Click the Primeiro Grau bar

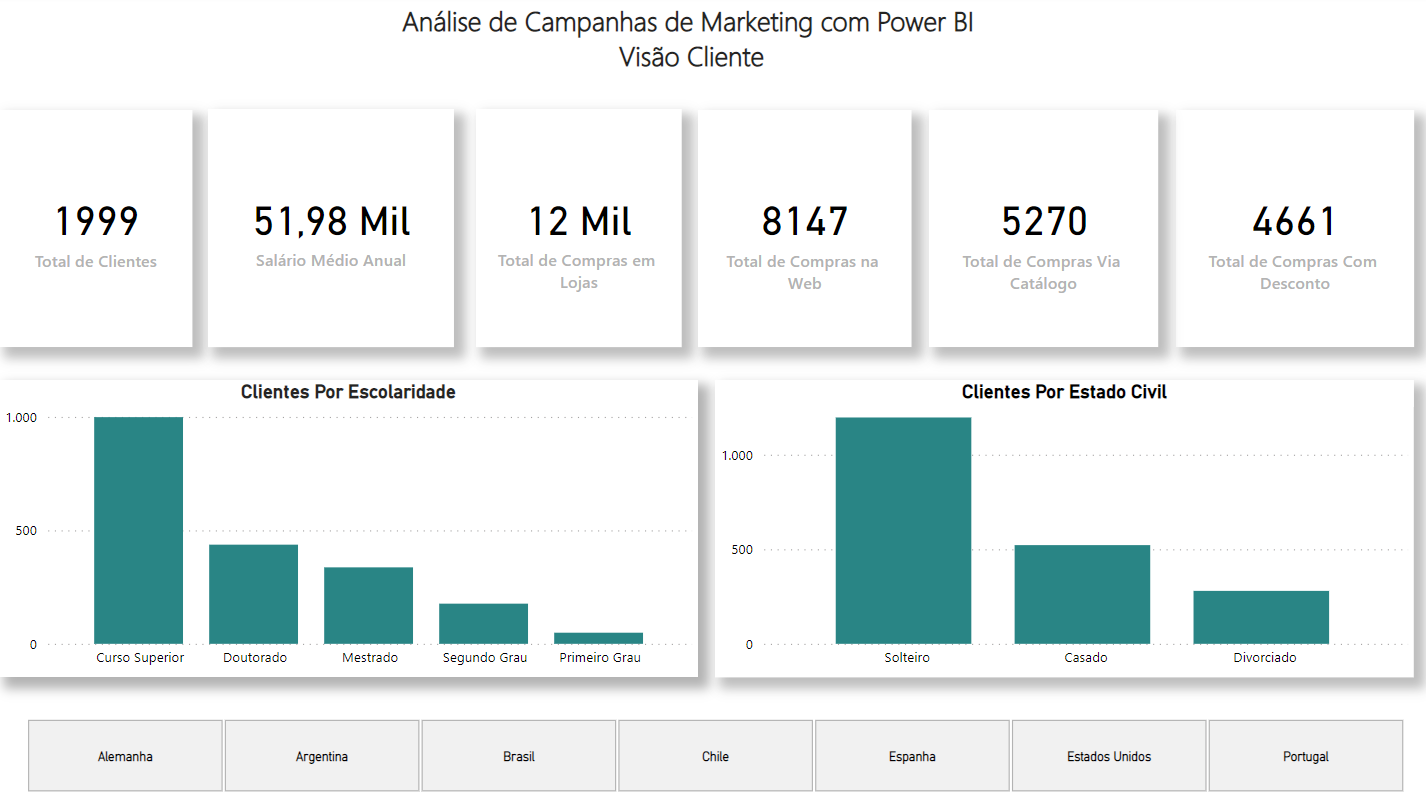pyautogui.click(x=599, y=638)
